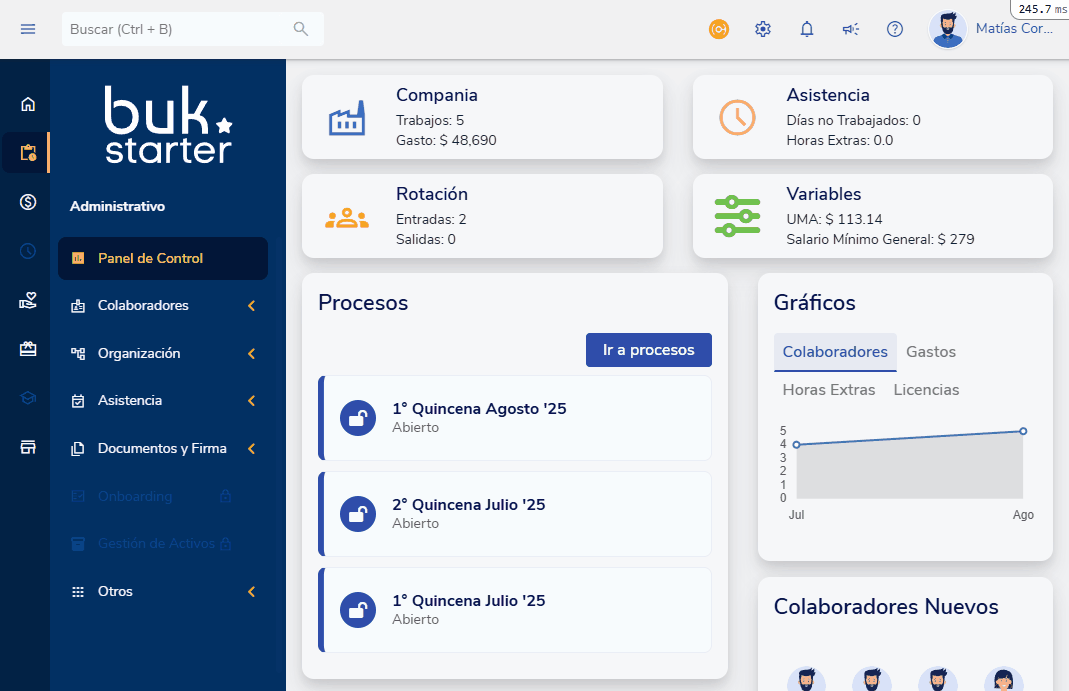Expand the Otros menu chevron
The image size is (1069, 691).
pyautogui.click(x=252, y=592)
